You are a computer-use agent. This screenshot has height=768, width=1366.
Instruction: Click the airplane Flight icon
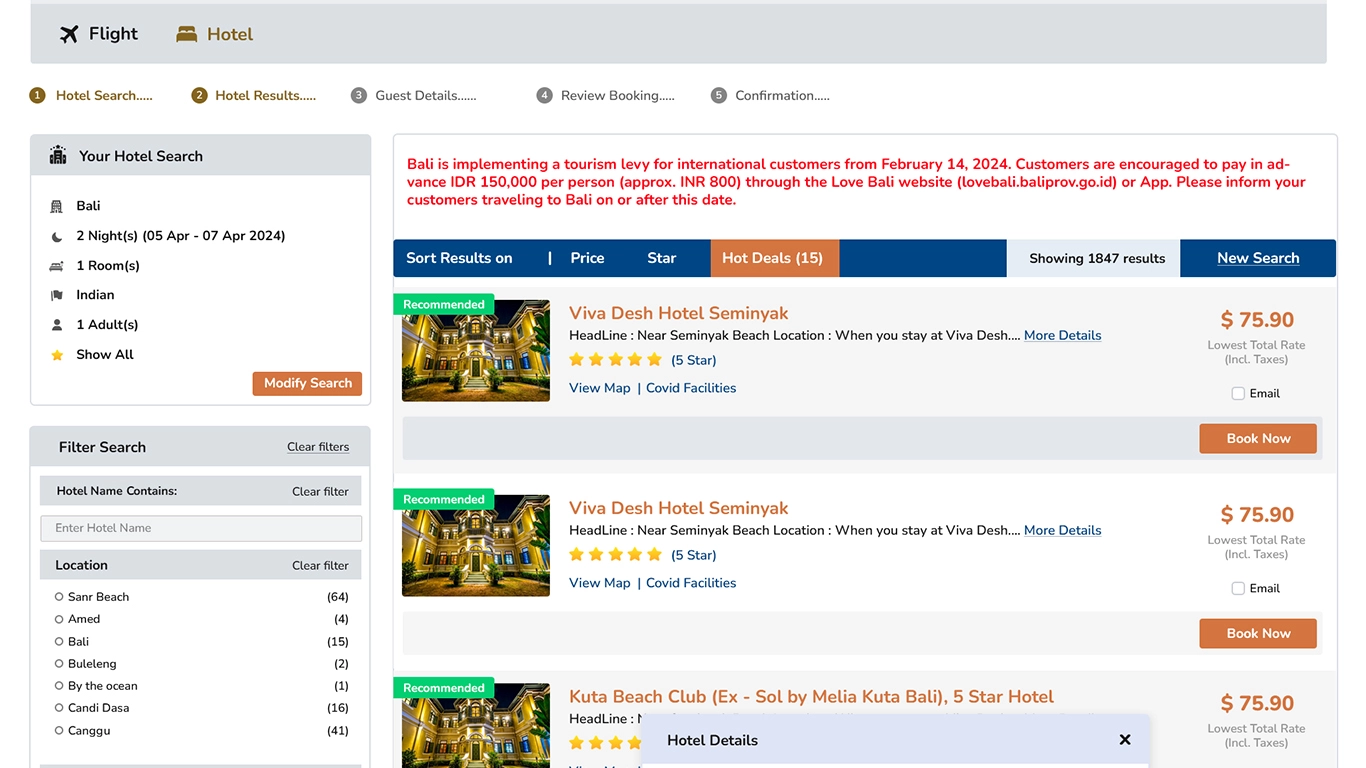[x=69, y=34]
